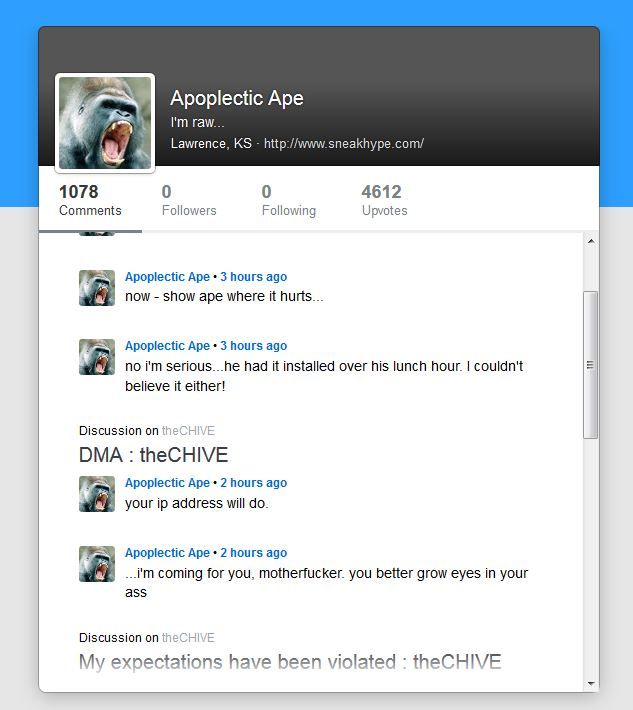Open '2 hours ago' timestamp on 'your ip address' comment
The height and width of the screenshot is (710, 633).
[254, 483]
